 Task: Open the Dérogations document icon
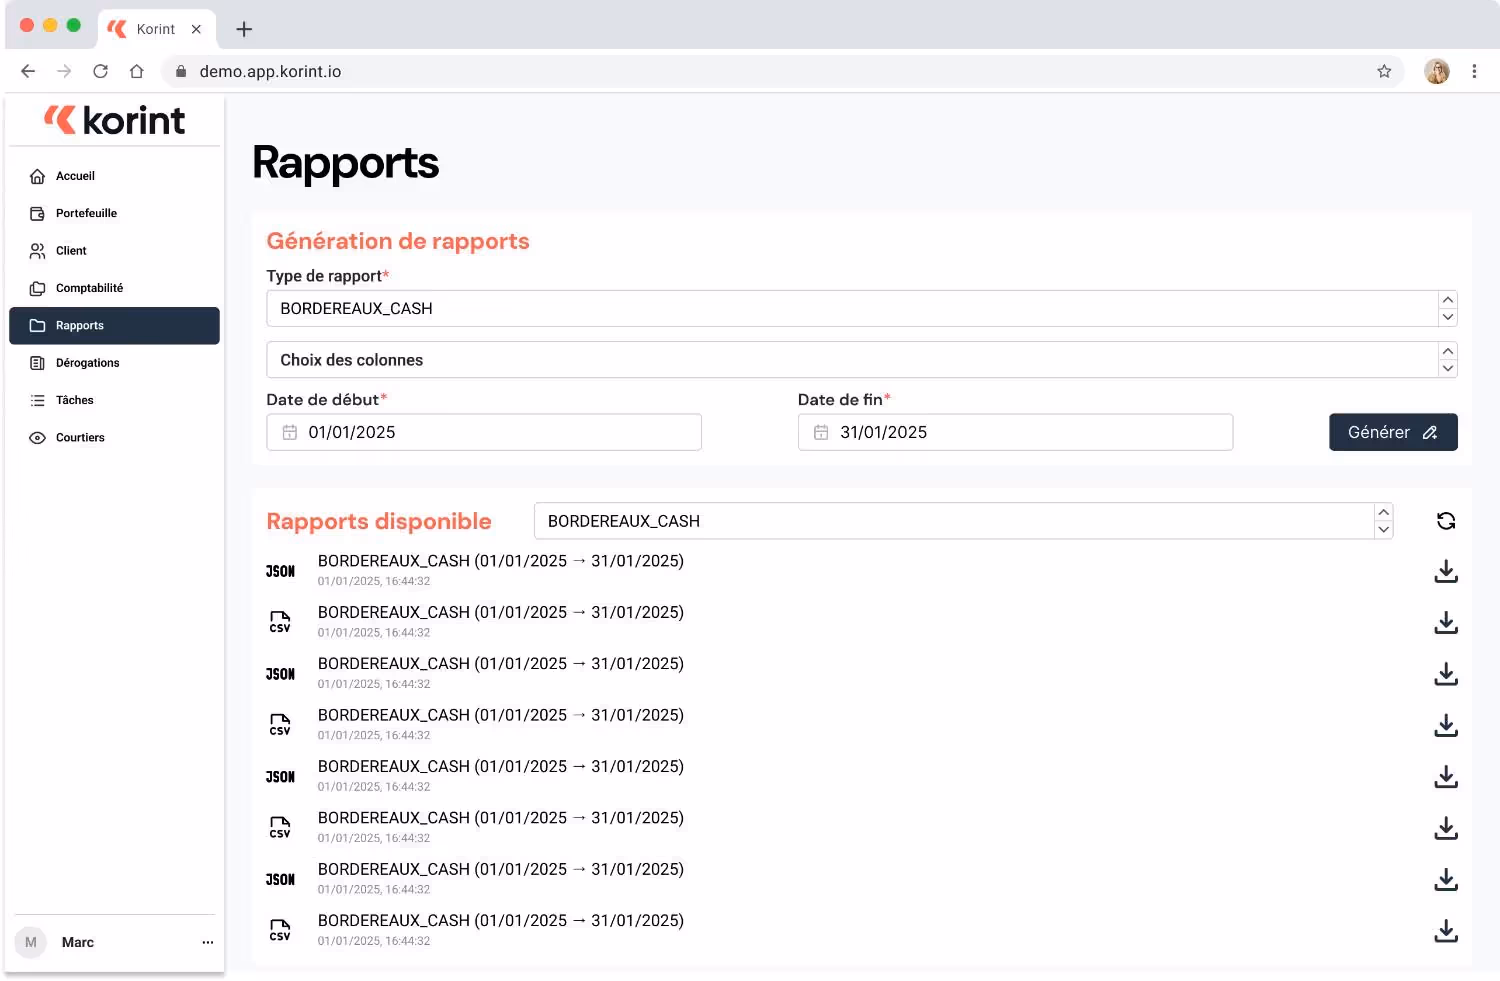pos(37,362)
